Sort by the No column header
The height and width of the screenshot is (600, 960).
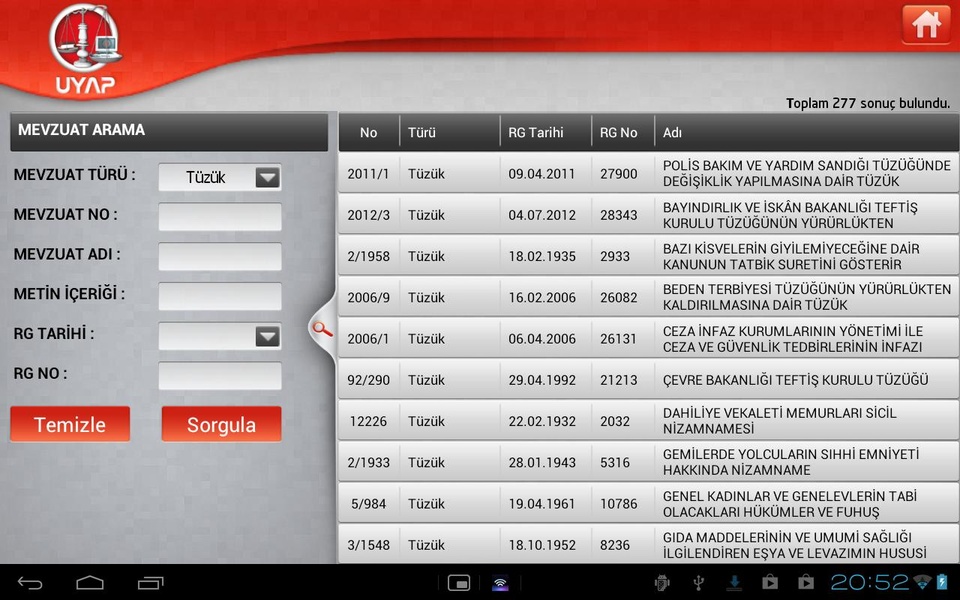tap(369, 132)
